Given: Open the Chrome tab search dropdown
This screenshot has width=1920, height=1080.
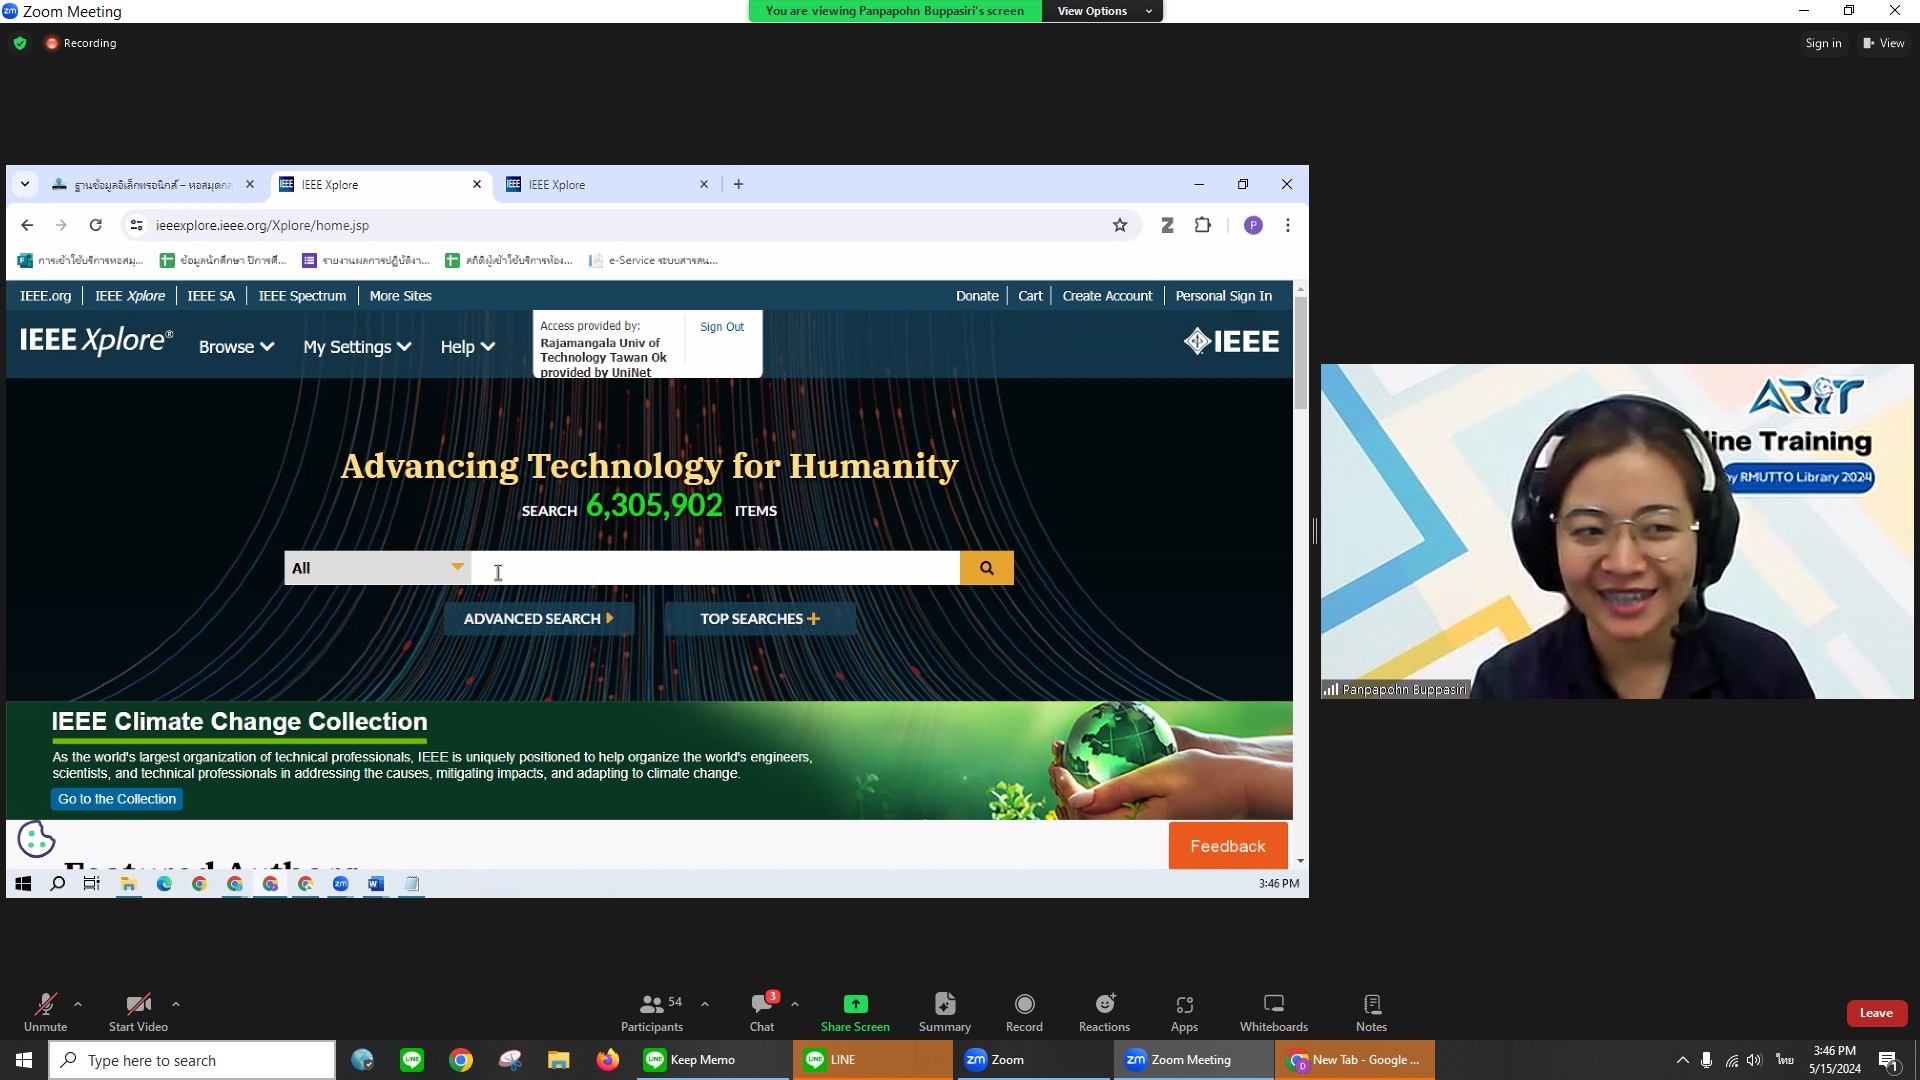Looking at the screenshot, I should (25, 184).
